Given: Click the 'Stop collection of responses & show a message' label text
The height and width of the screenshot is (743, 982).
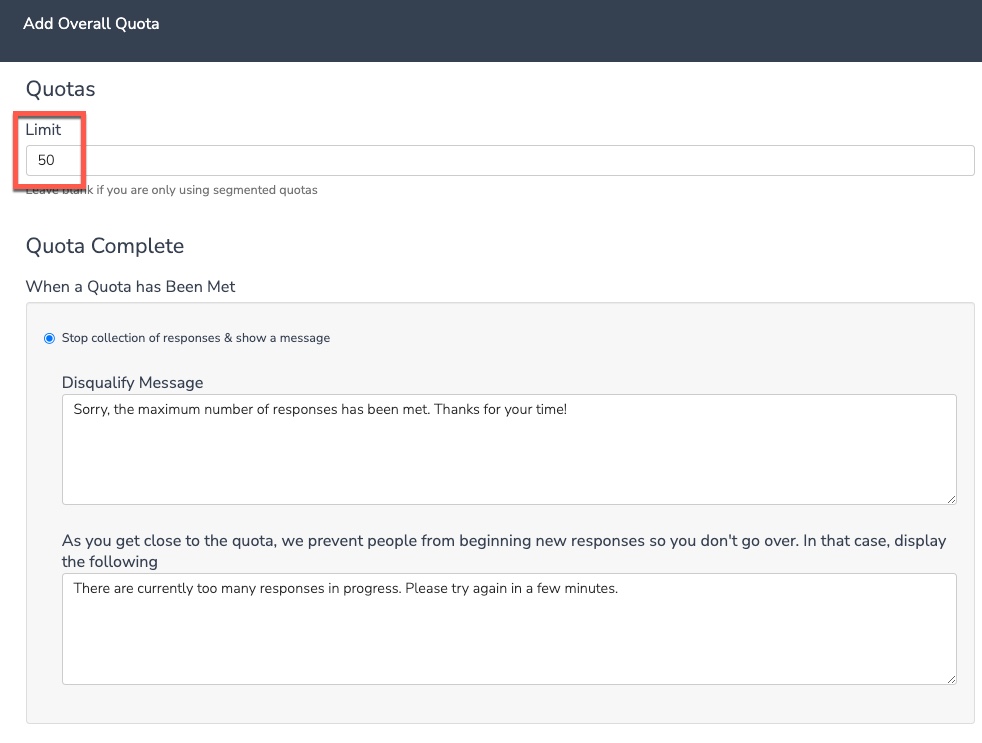Looking at the screenshot, I should (x=196, y=338).
